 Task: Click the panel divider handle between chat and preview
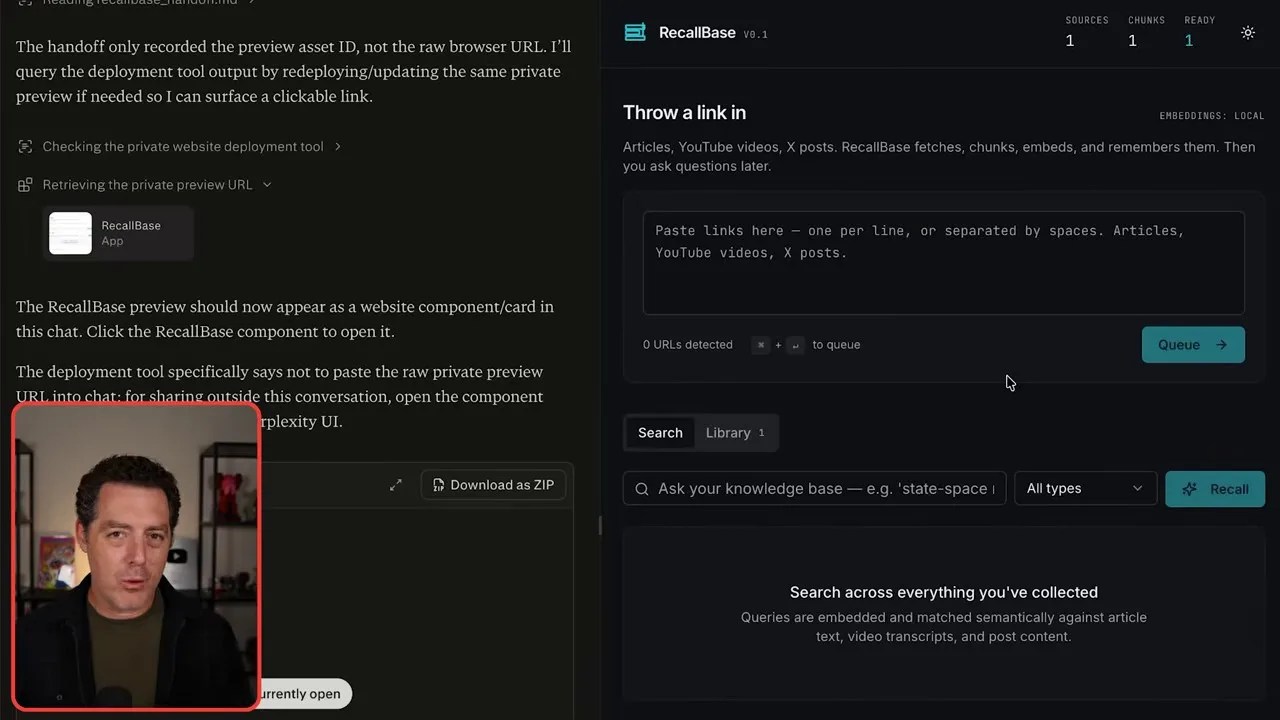pos(599,525)
